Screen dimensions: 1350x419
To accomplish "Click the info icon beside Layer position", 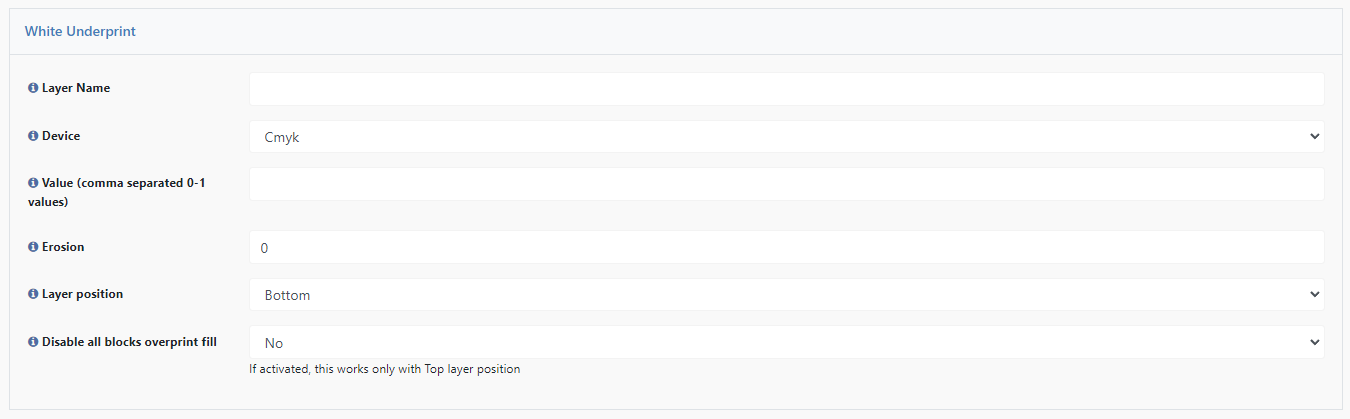I will tap(33, 294).
